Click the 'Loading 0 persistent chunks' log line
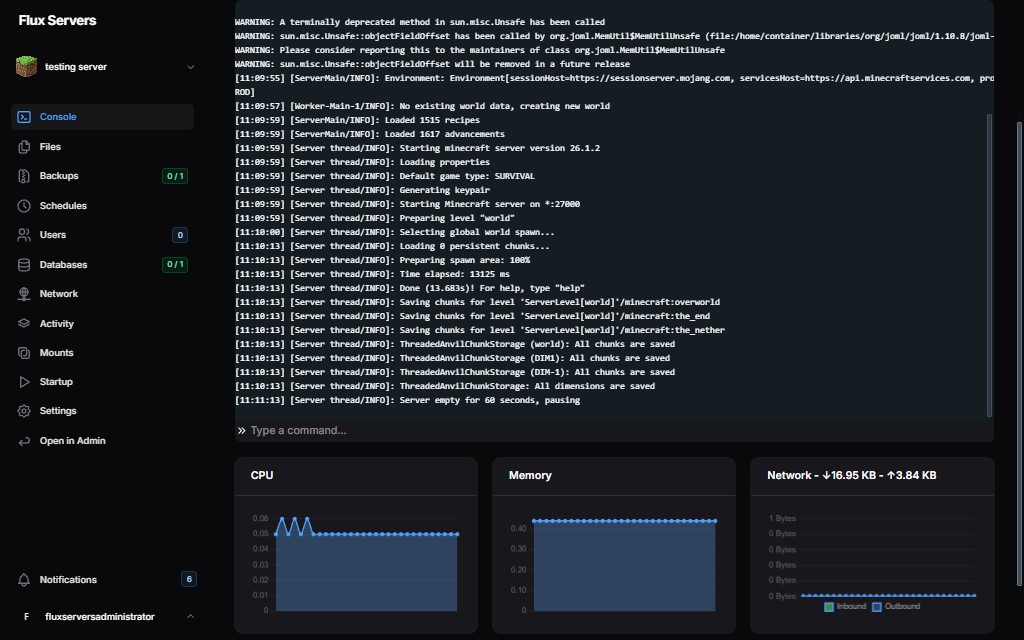Viewport: 1024px width, 640px height. point(392,246)
